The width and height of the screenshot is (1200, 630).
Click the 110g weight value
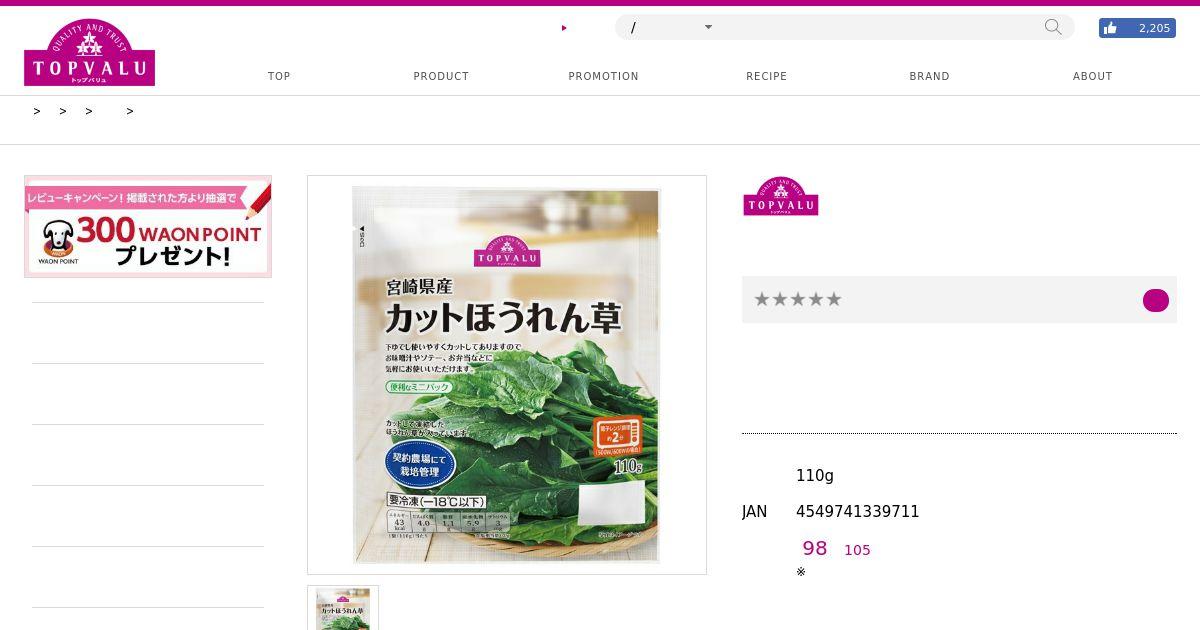(815, 476)
